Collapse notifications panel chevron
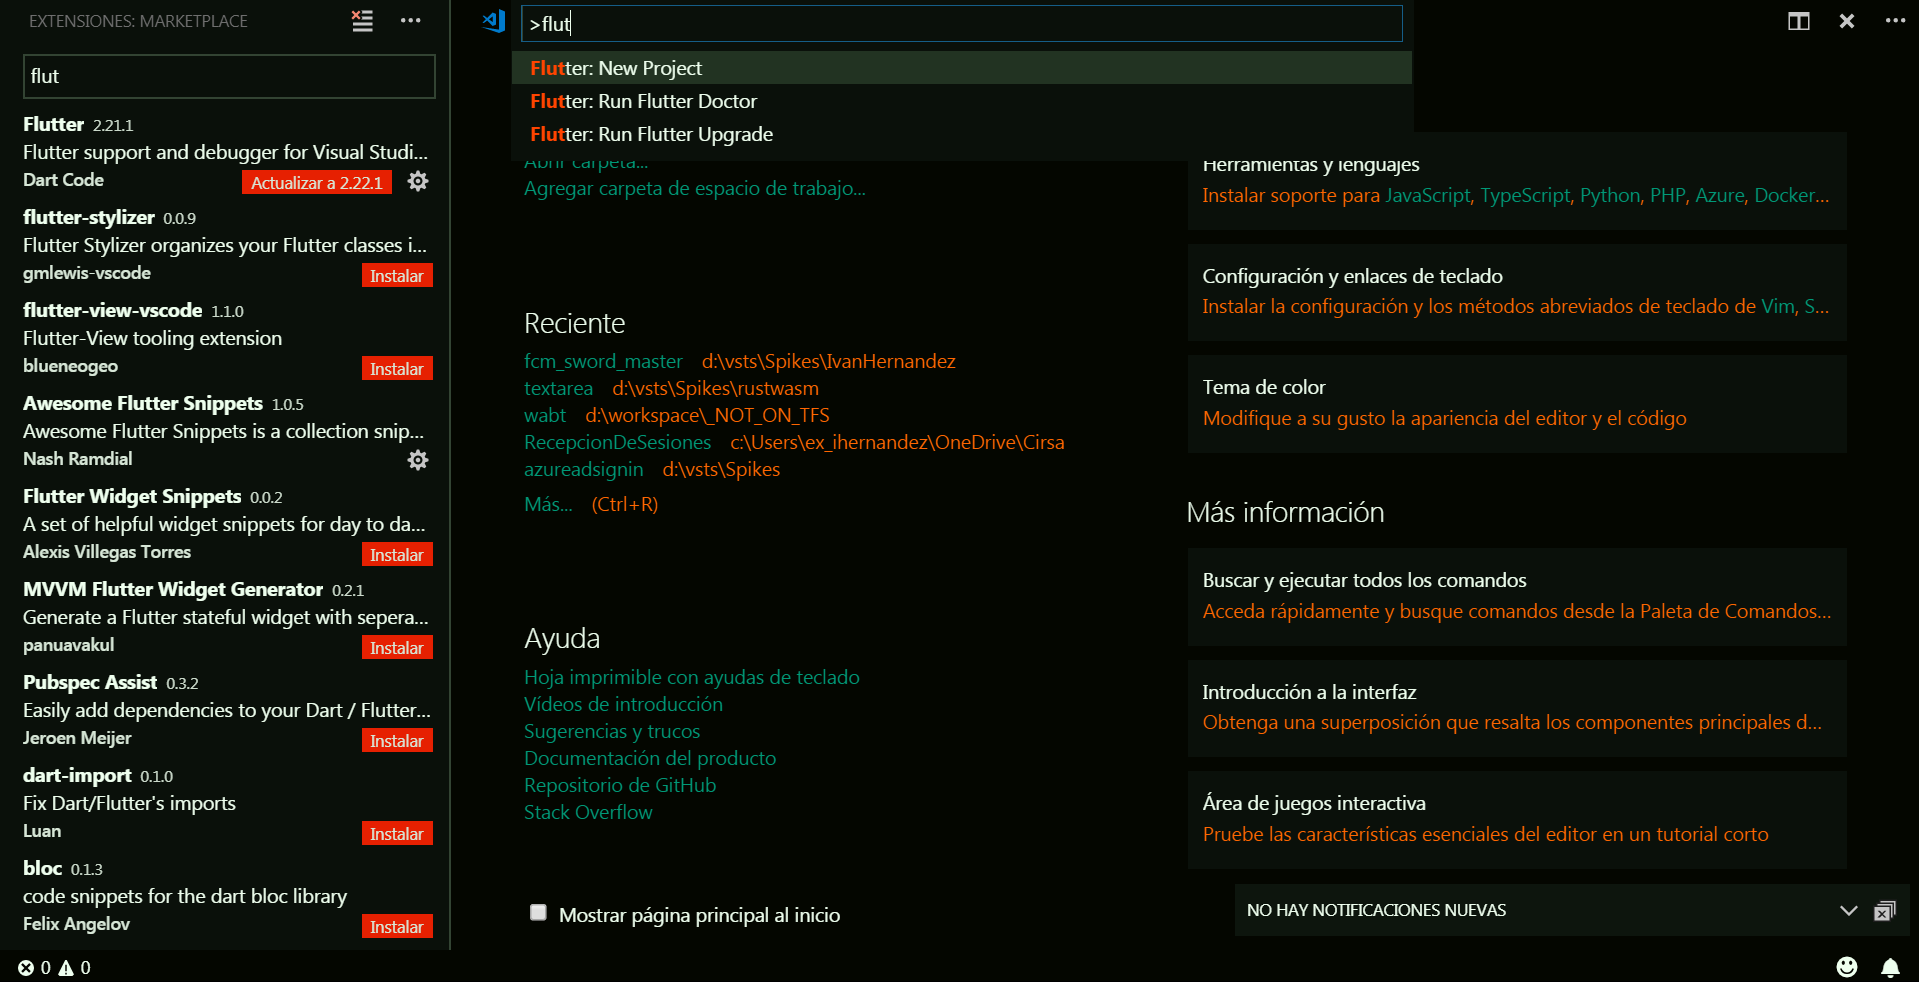 [1848, 911]
